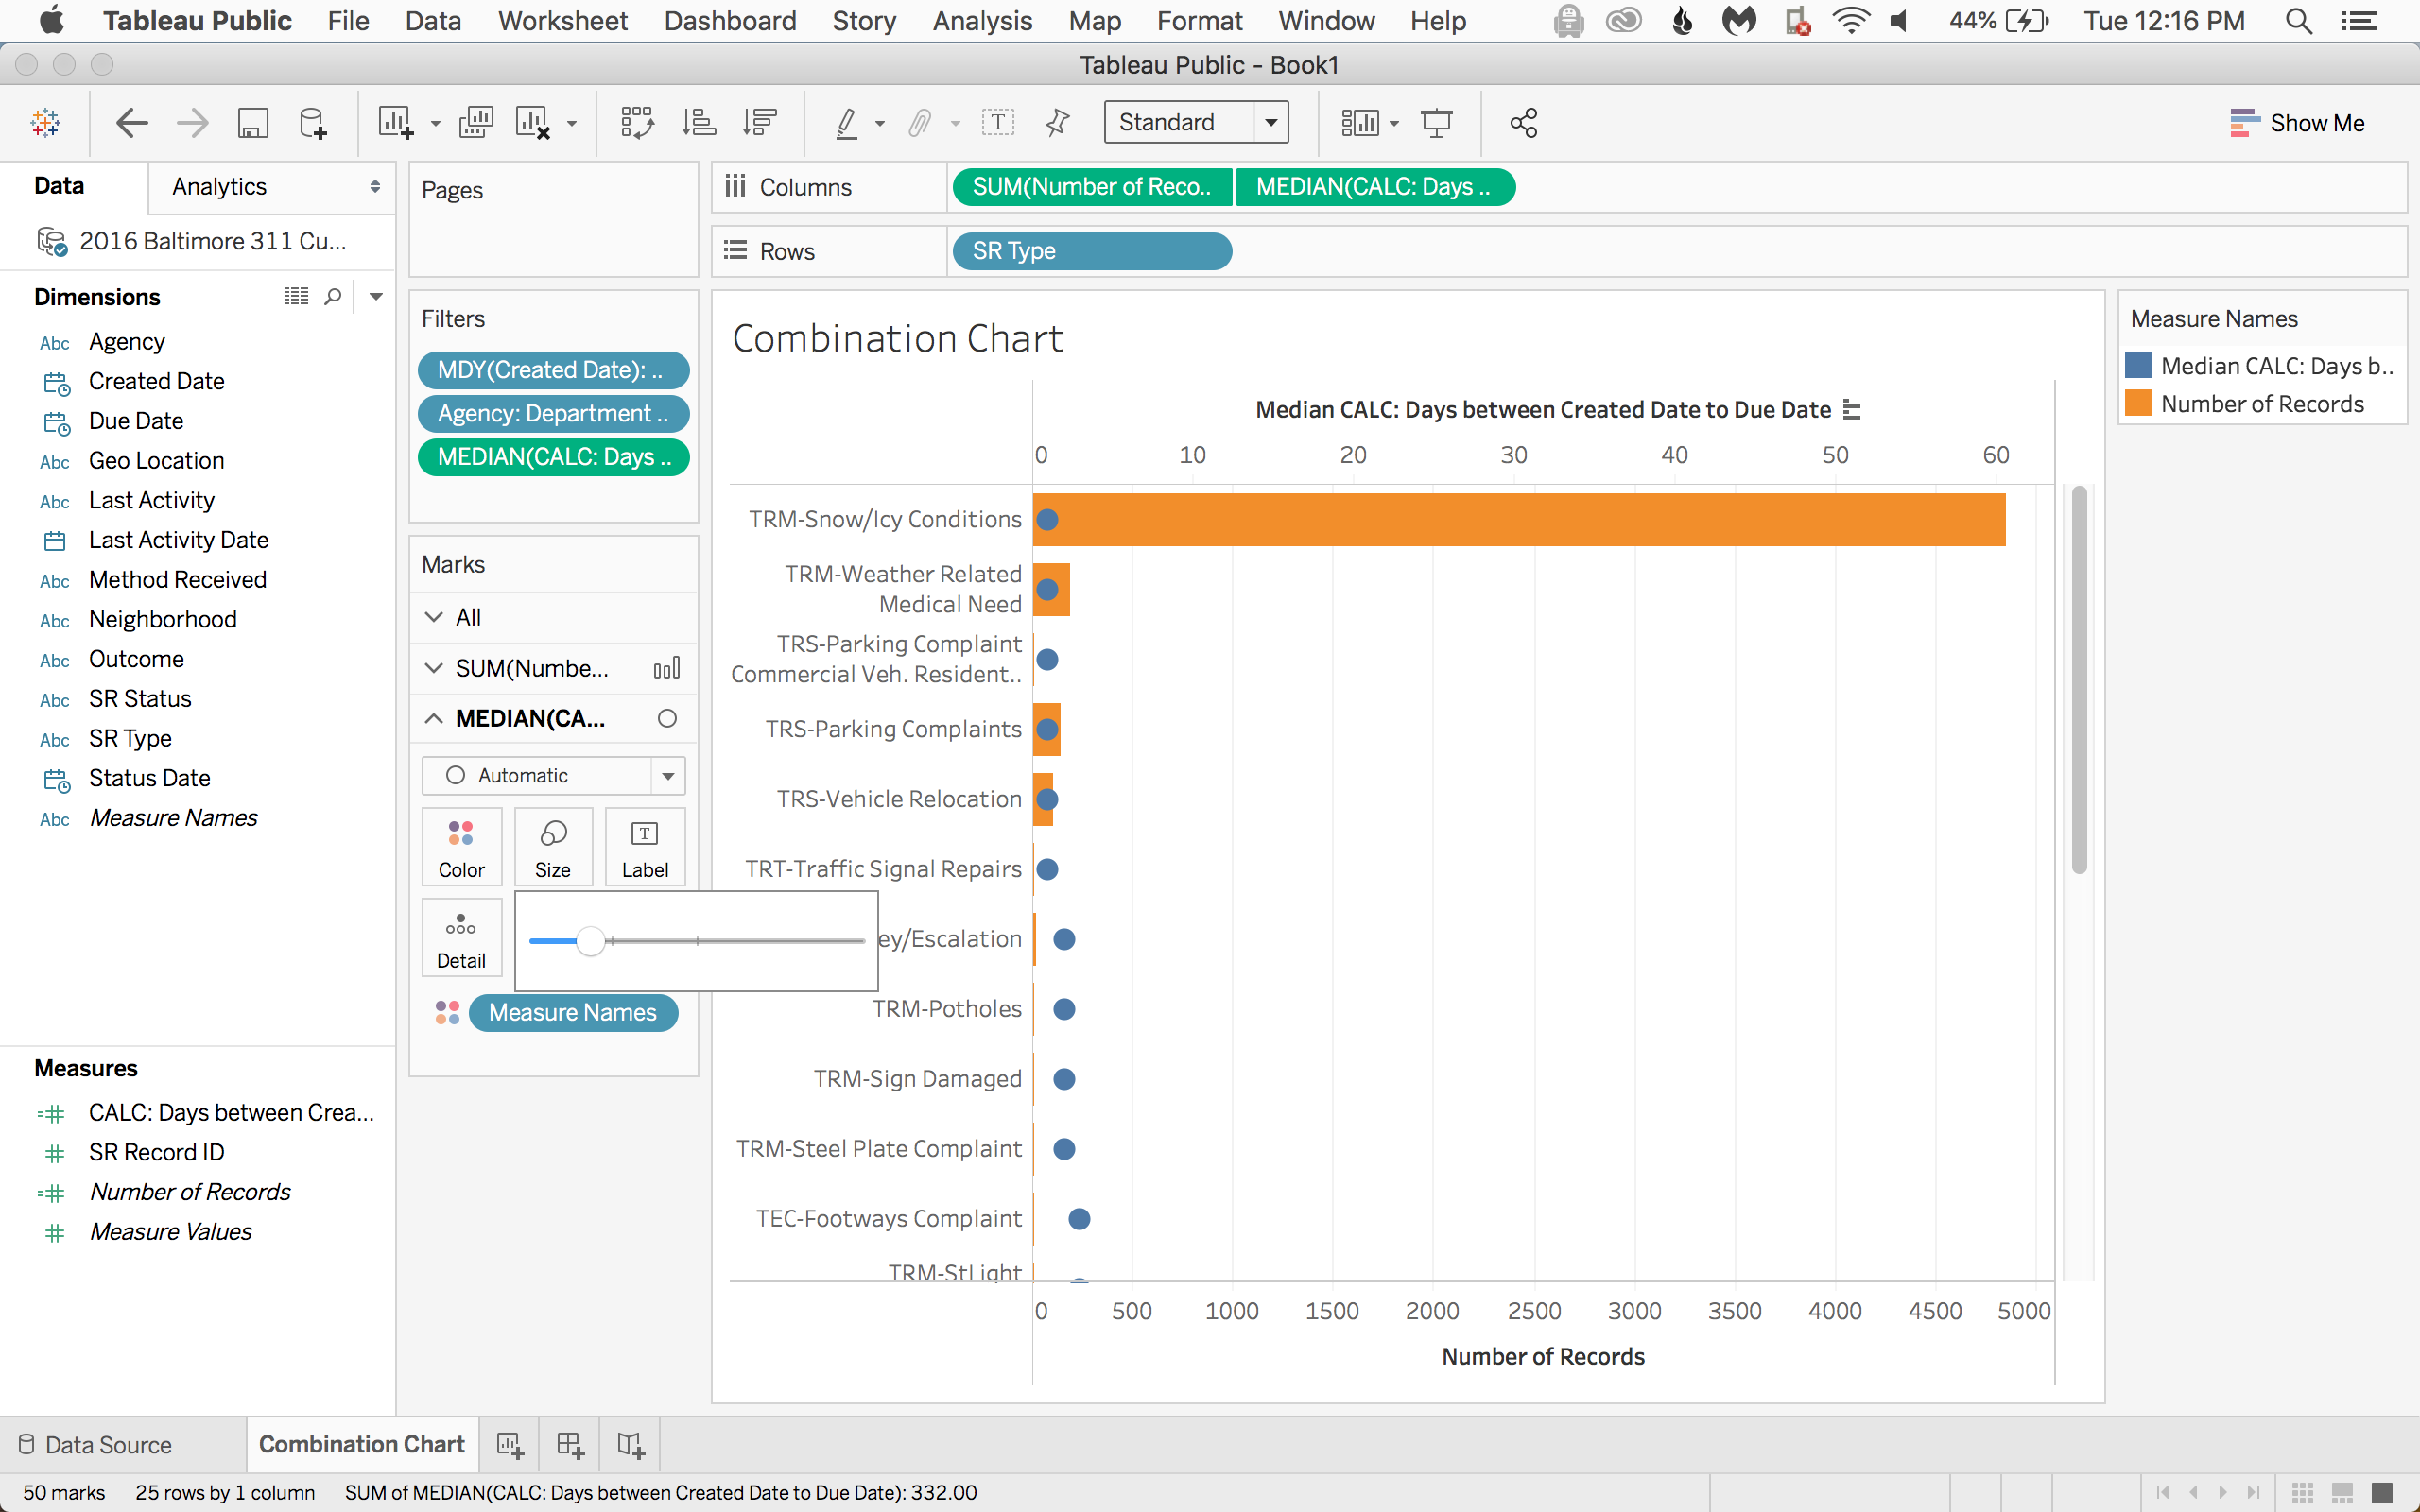Select the Neighborhood dimension field
Viewport: 2420px width, 1512px height.
163,620
